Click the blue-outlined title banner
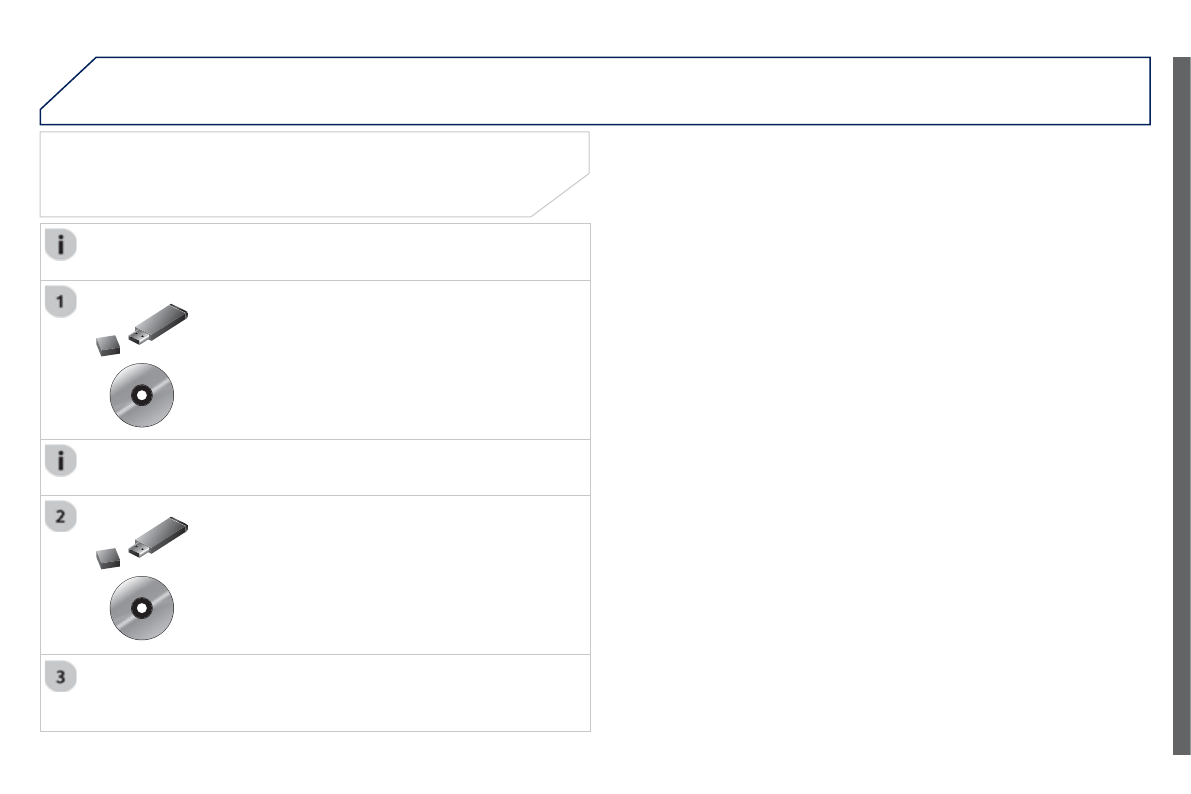The image size is (1191, 794). (600, 90)
